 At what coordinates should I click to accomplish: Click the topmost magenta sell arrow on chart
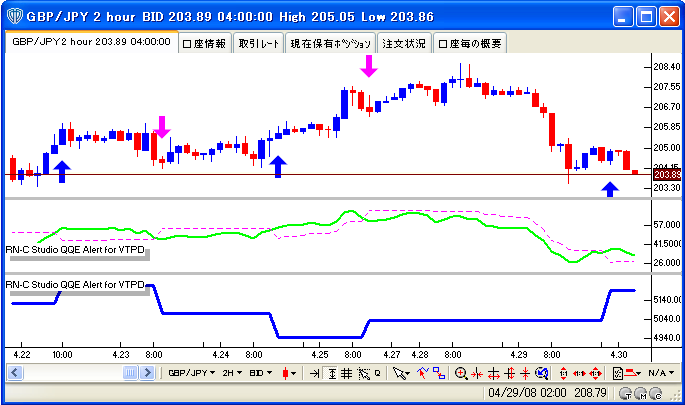369,66
